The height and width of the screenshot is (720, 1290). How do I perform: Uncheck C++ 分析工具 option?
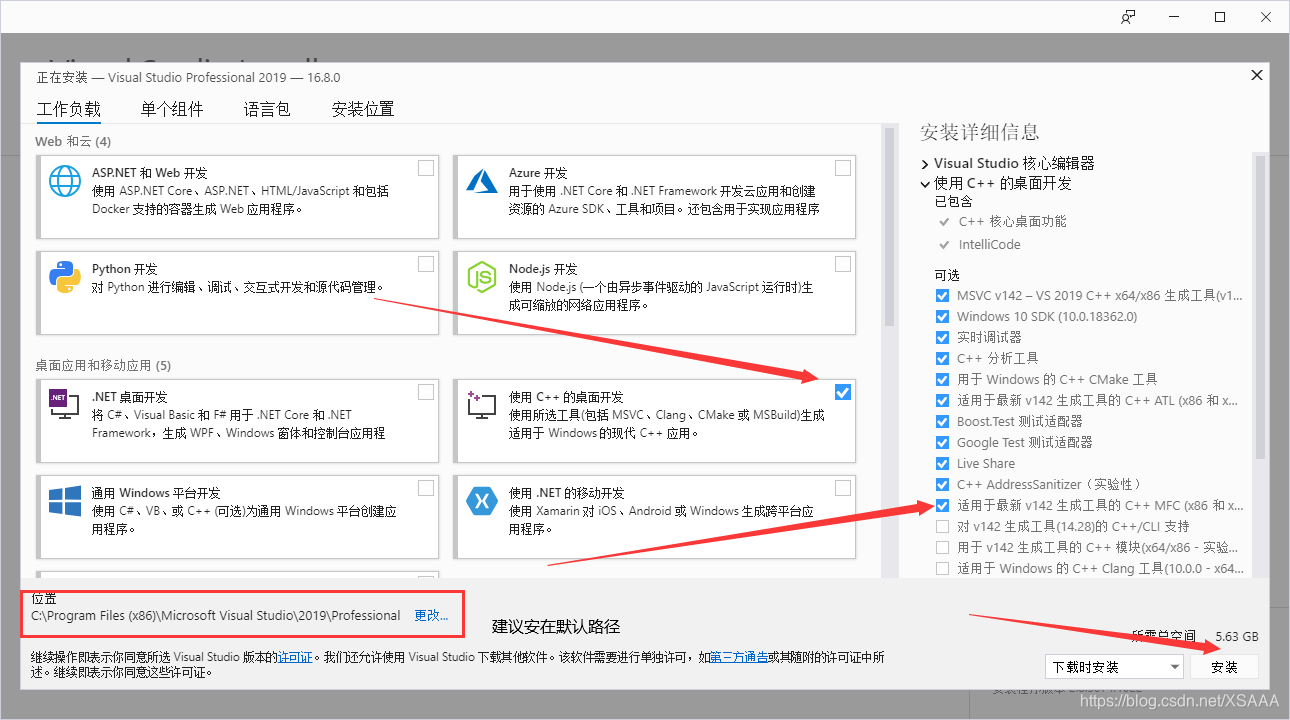(x=942, y=359)
